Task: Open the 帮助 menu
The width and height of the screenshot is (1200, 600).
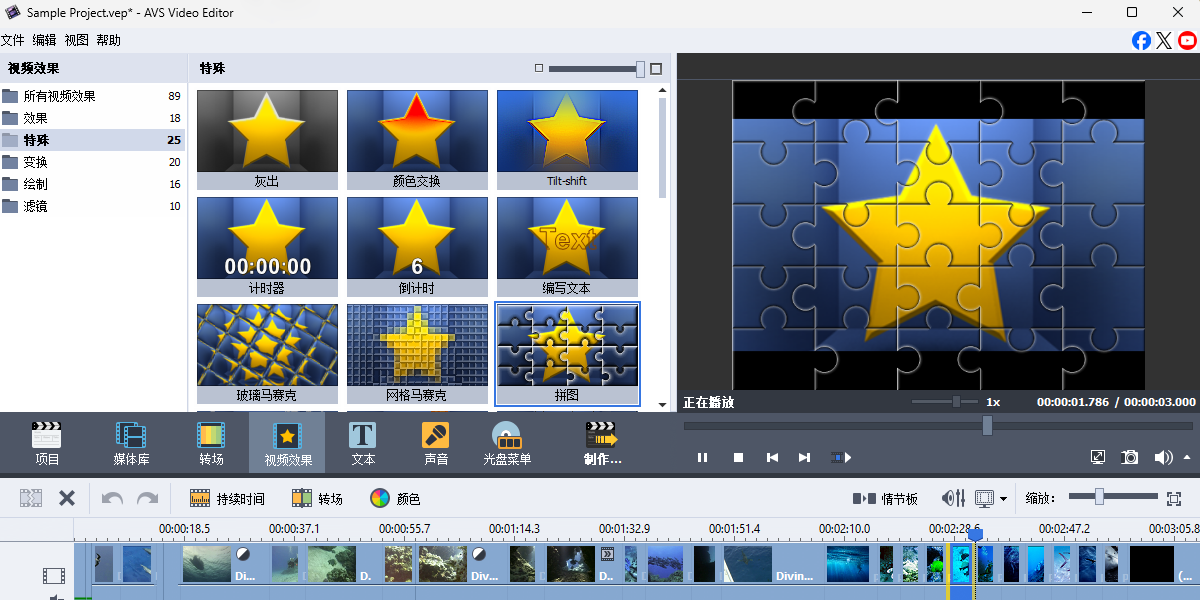Action: coord(108,40)
